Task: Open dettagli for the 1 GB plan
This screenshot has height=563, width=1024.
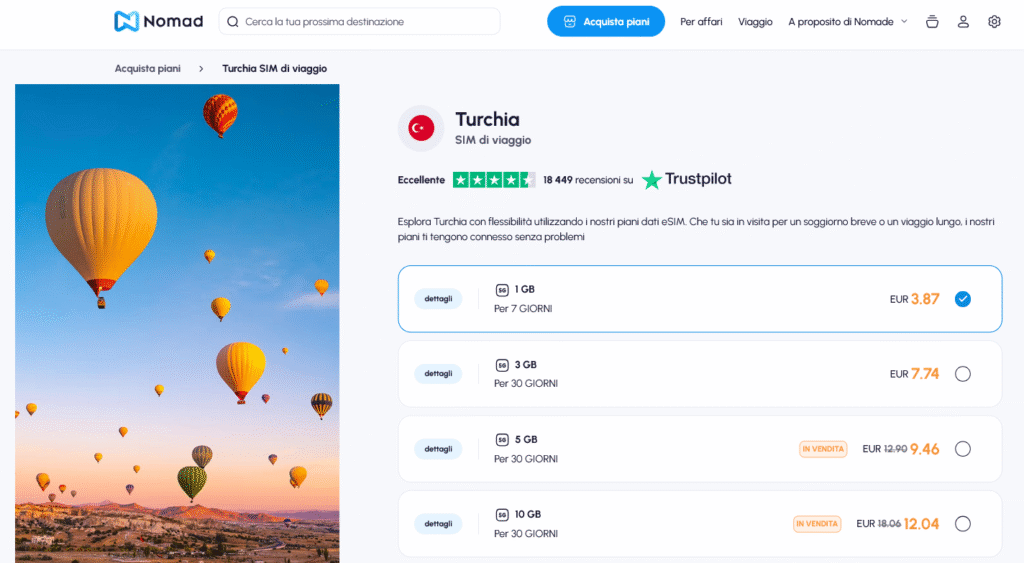Action: point(438,299)
